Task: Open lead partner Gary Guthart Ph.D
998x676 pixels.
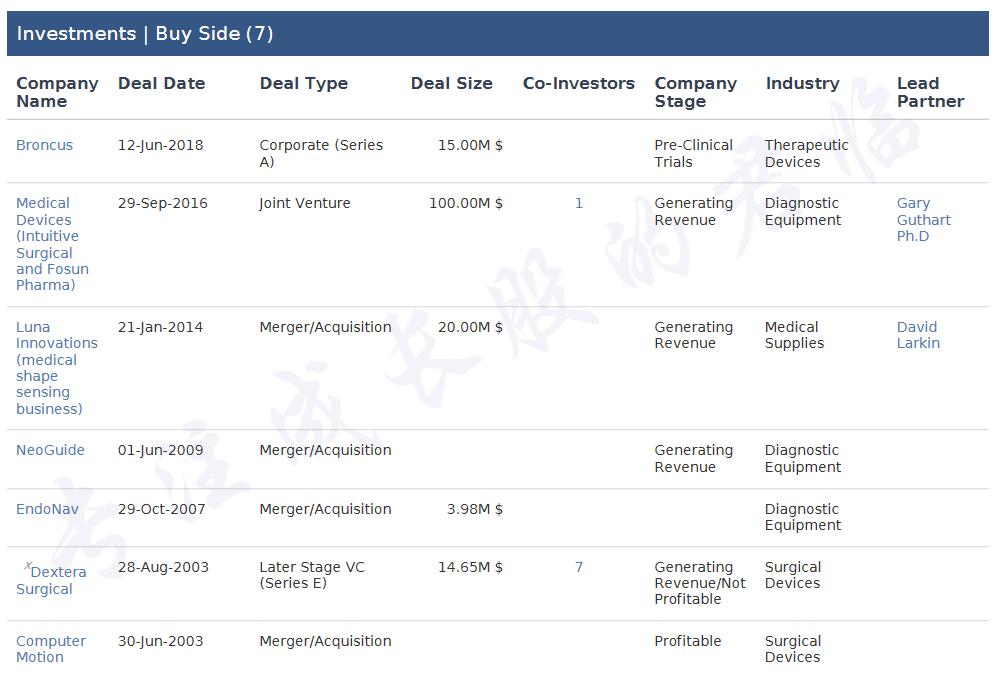Action: (923, 220)
